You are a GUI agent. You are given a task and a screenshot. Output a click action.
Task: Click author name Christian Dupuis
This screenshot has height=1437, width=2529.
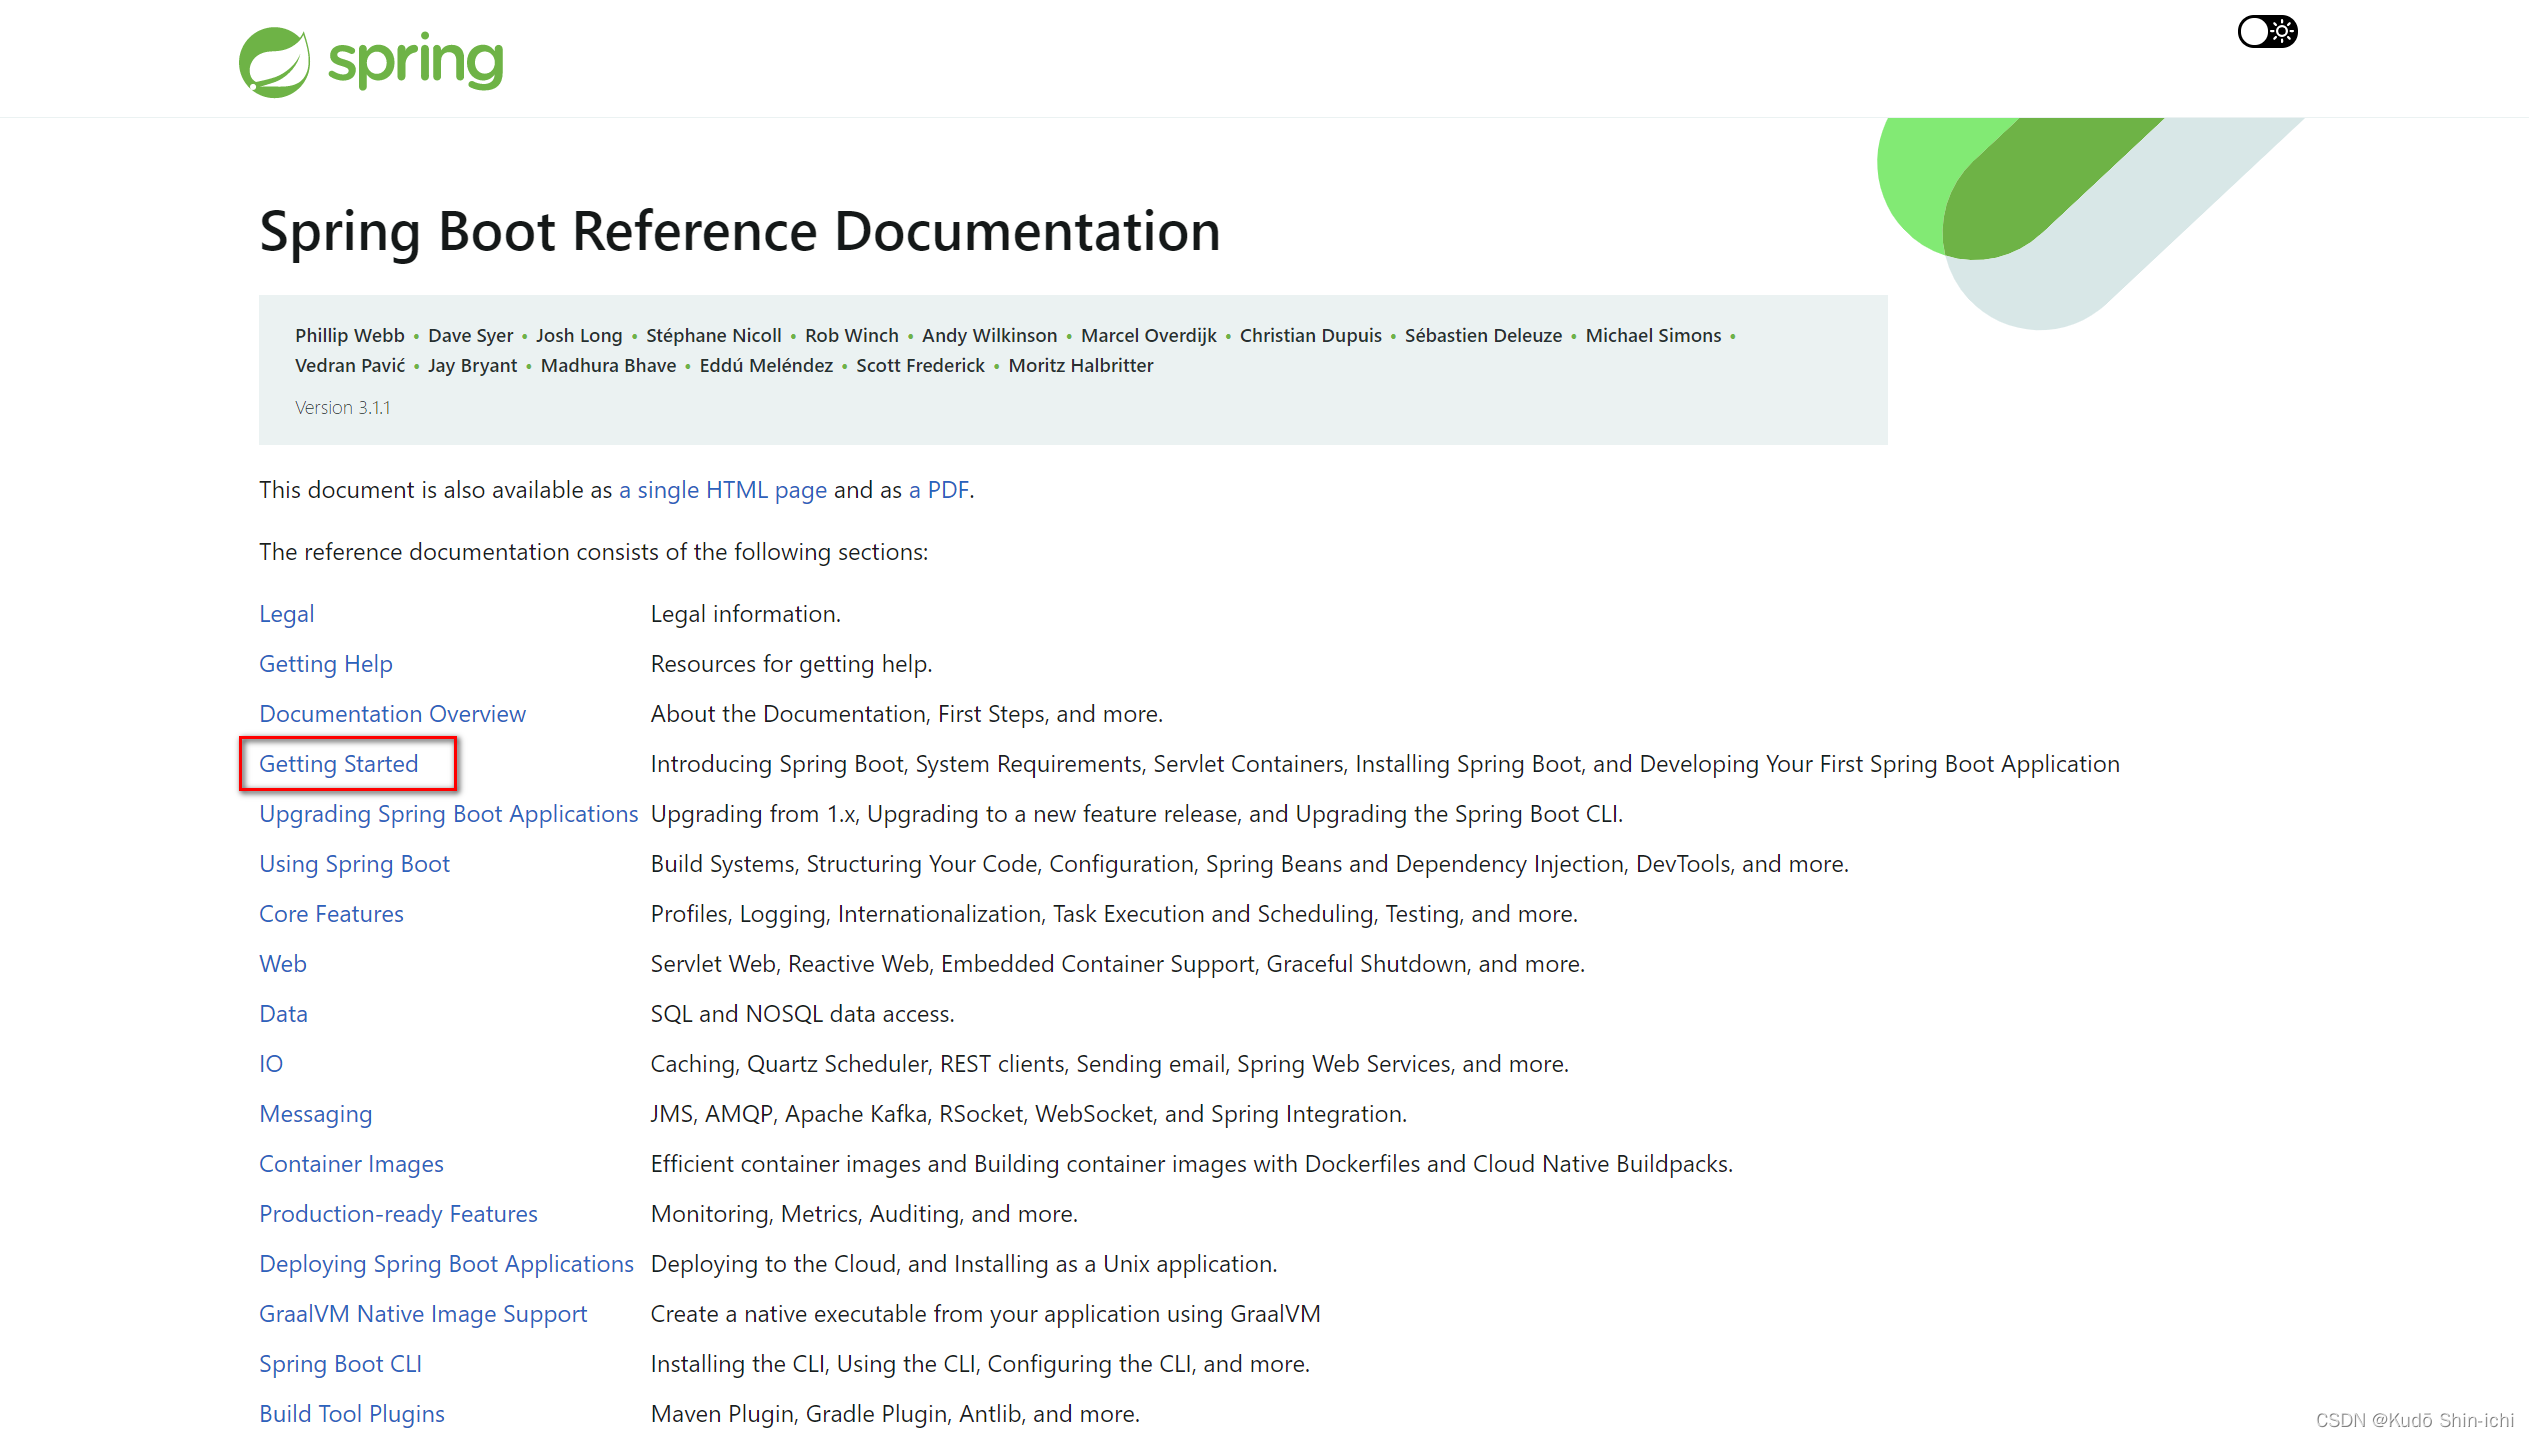(x=1311, y=336)
